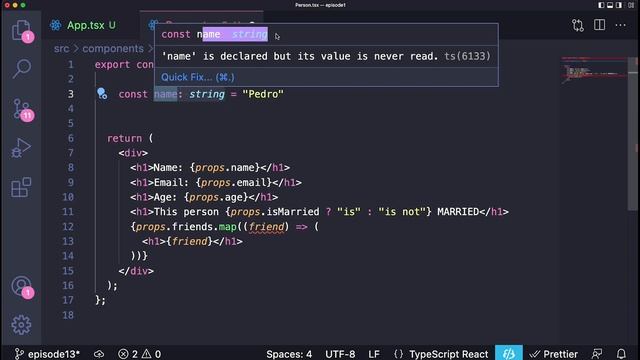Image resolution: width=640 pixels, height=360 pixels.
Task: Open the Manage settings gear
Action: 21,325
